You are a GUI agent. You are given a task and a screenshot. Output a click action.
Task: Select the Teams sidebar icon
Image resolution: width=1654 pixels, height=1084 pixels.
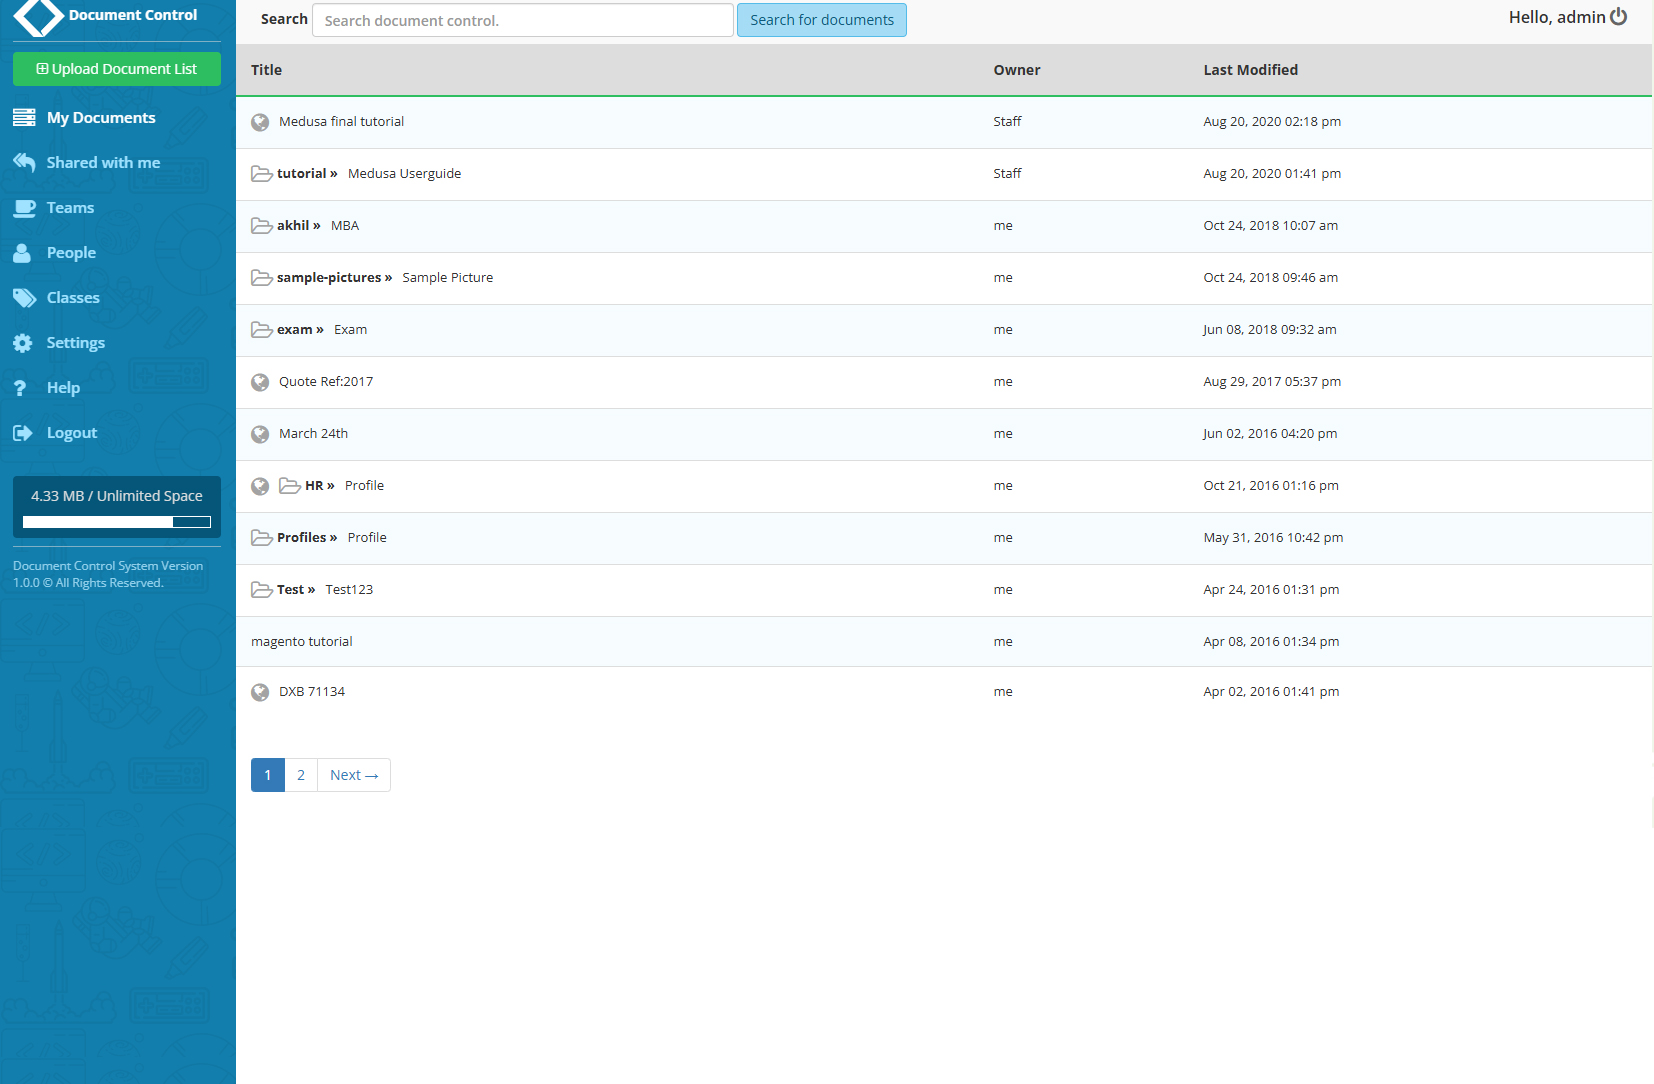click(x=24, y=207)
